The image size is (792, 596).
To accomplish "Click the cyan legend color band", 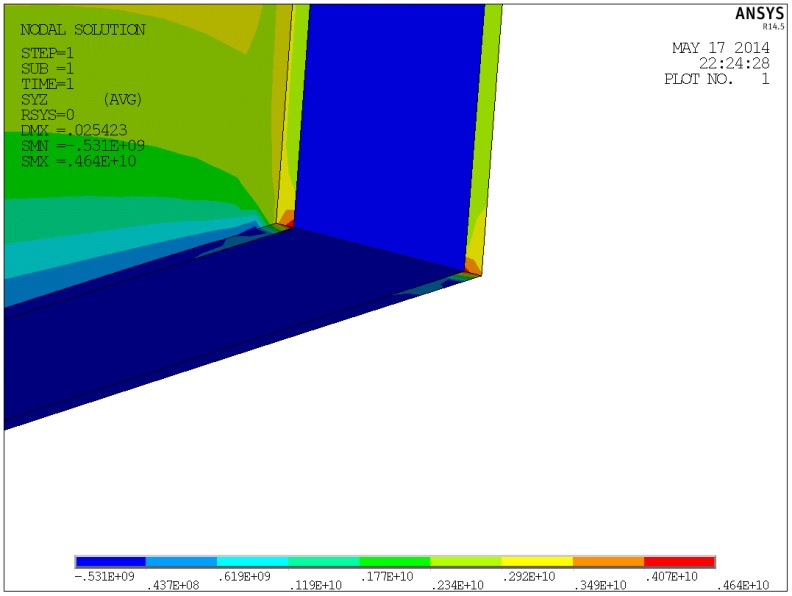I will [253, 562].
